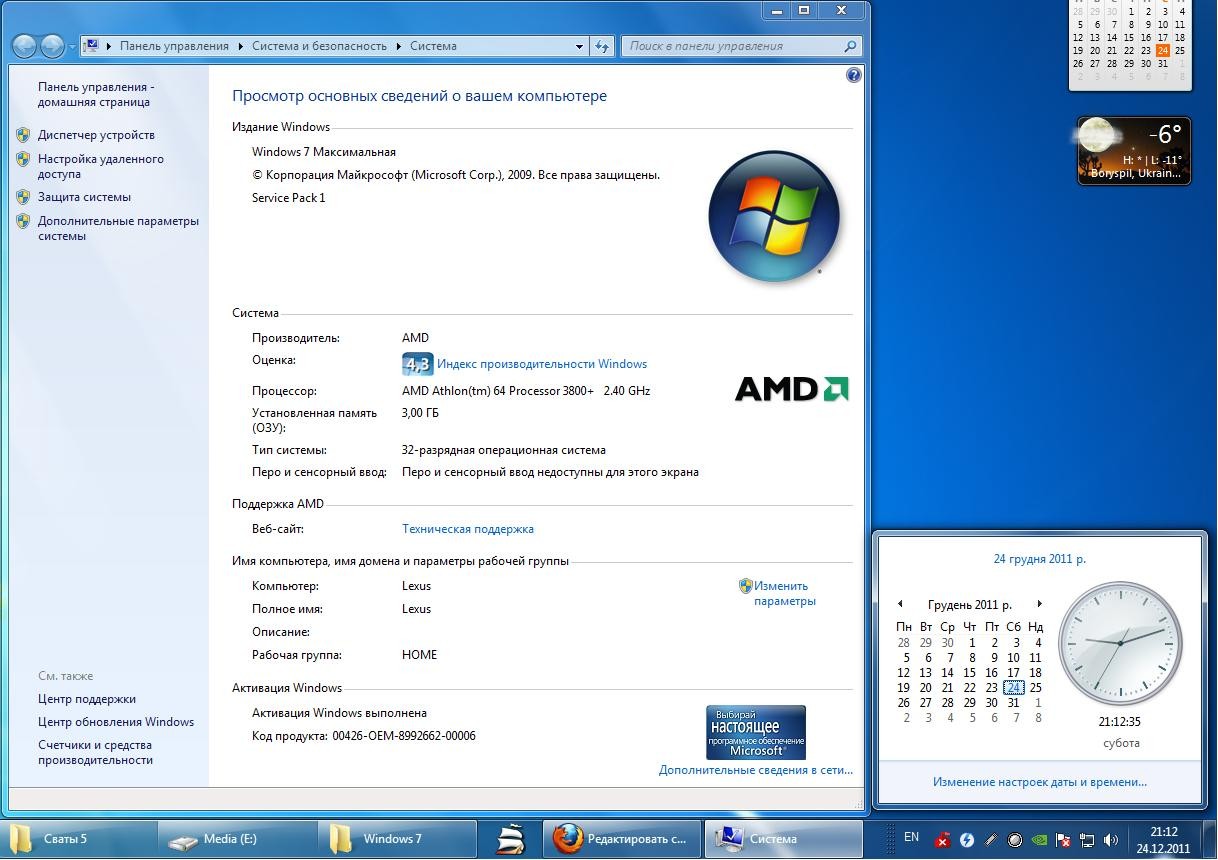The image size is (1218, 860).
Task: Click Изменить параметры link
Action: pos(785,594)
